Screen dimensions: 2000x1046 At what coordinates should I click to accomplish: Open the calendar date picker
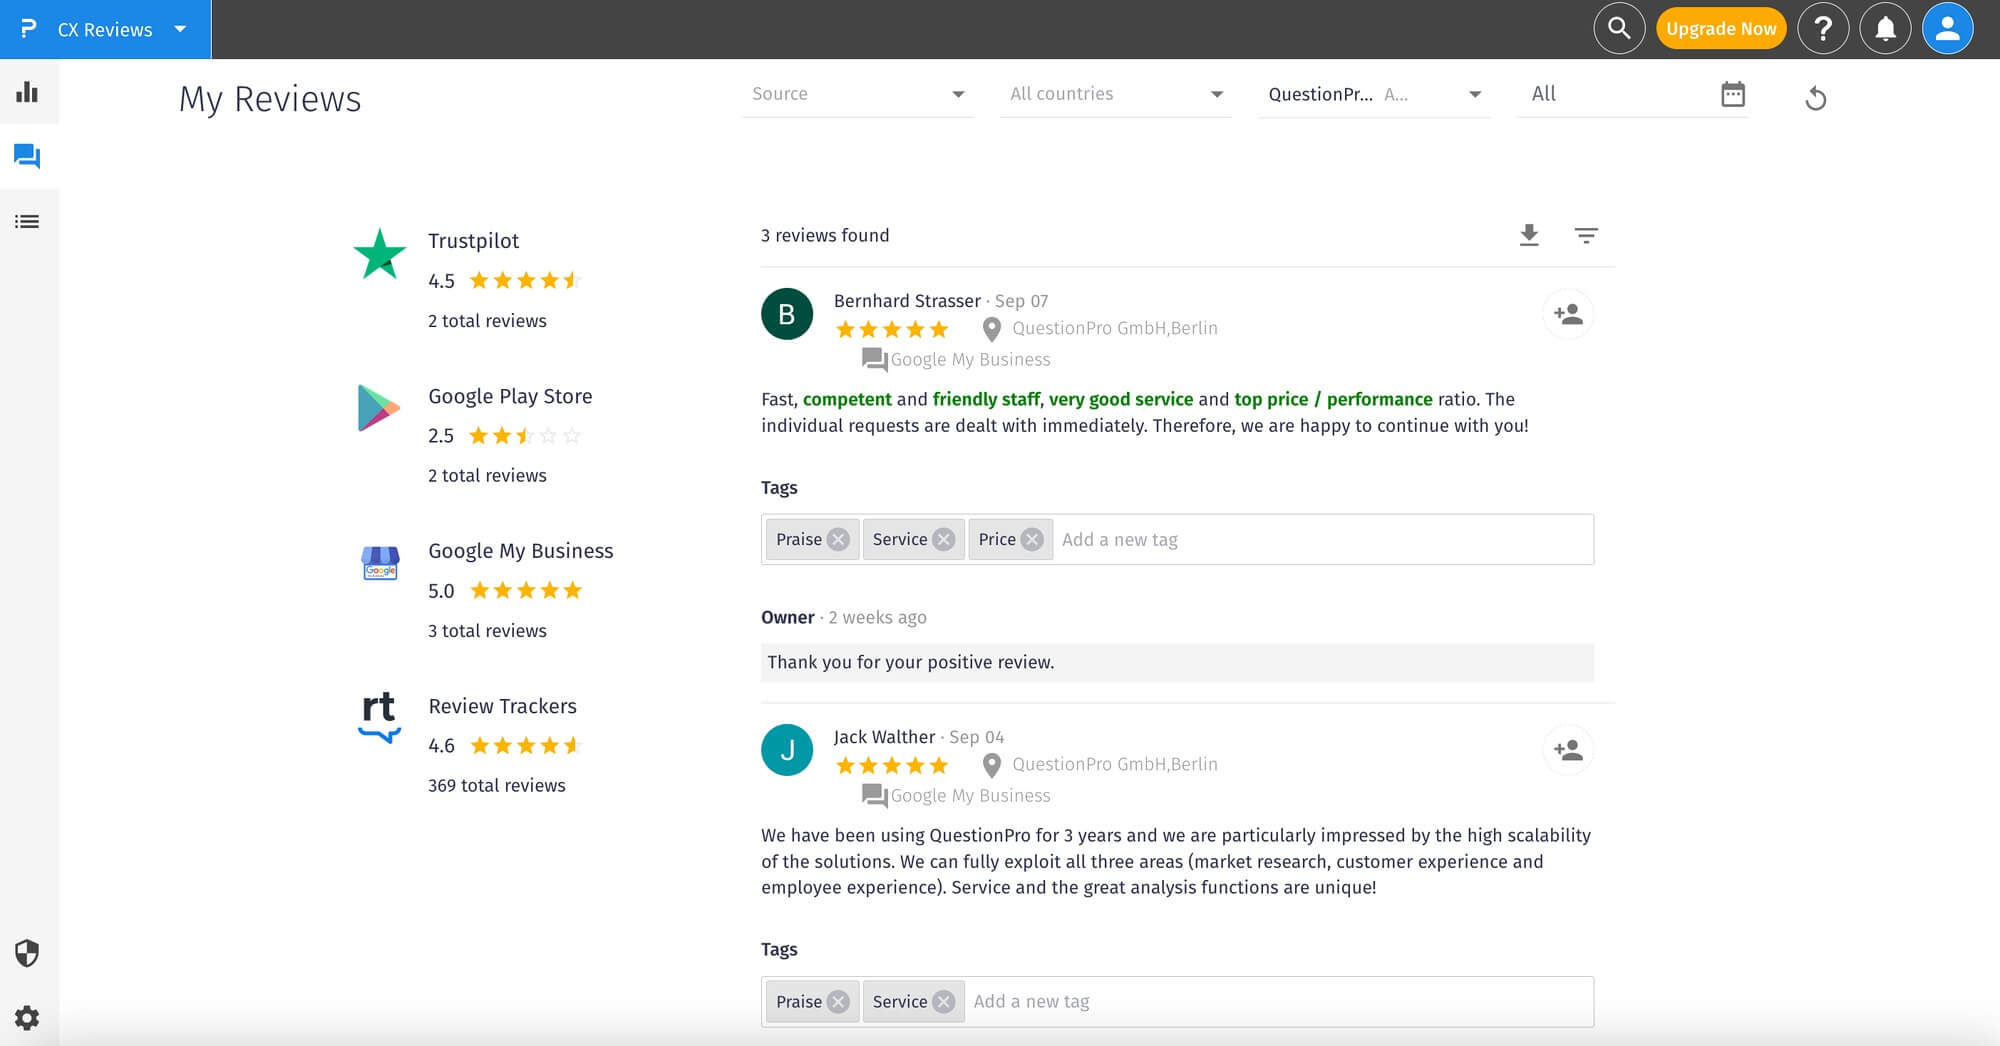tap(1732, 94)
